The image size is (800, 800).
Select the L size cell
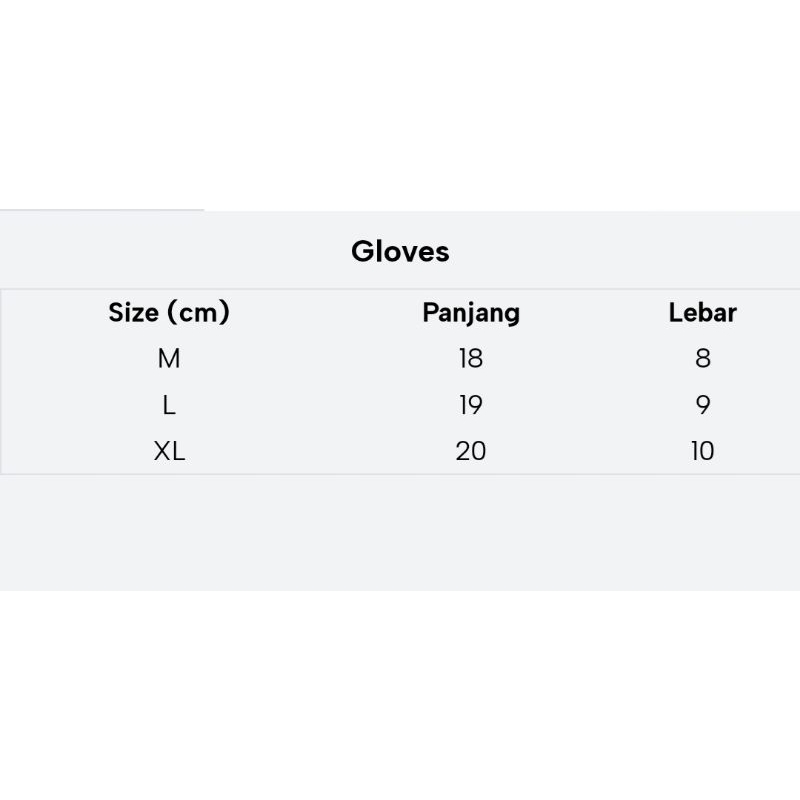[169, 405]
